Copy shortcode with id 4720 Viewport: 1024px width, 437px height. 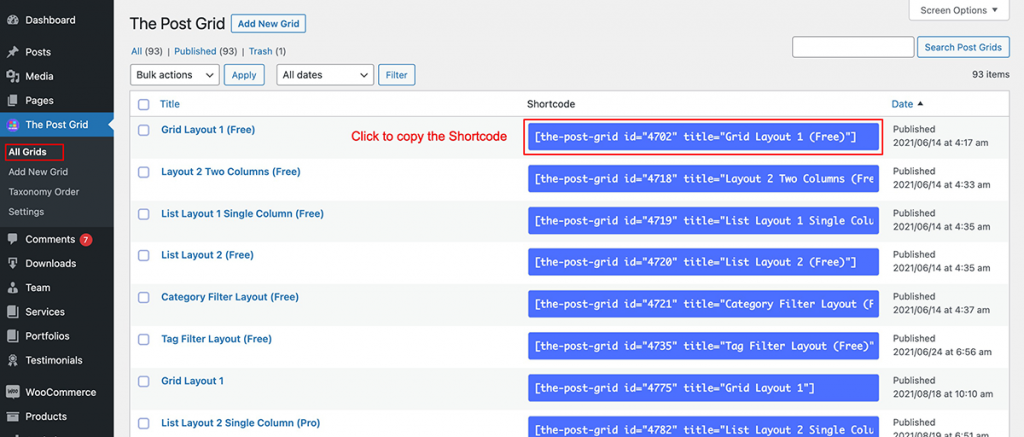pyautogui.click(x=703, y=263)
